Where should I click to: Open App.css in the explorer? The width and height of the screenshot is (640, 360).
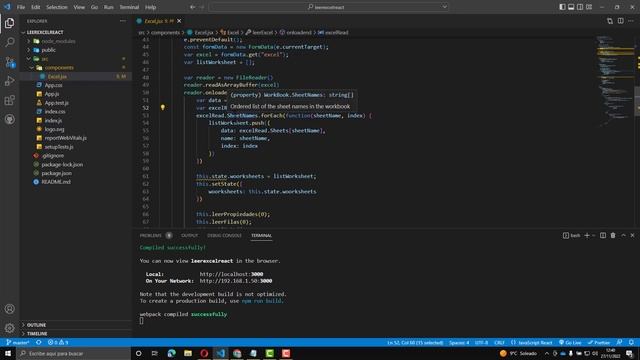coord(53,85)
